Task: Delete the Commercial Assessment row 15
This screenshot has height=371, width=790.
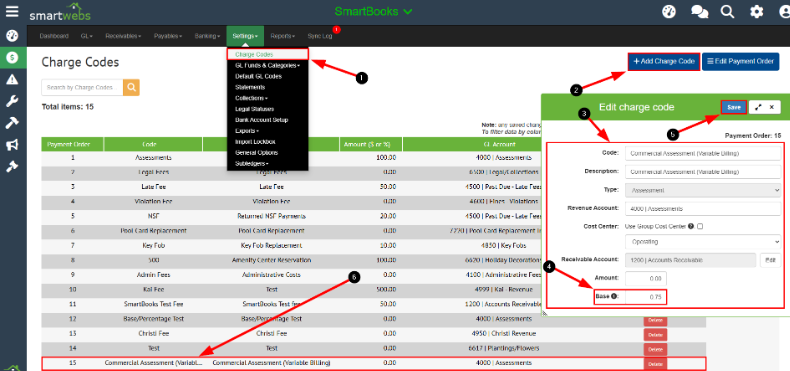Action: [655, 363]
